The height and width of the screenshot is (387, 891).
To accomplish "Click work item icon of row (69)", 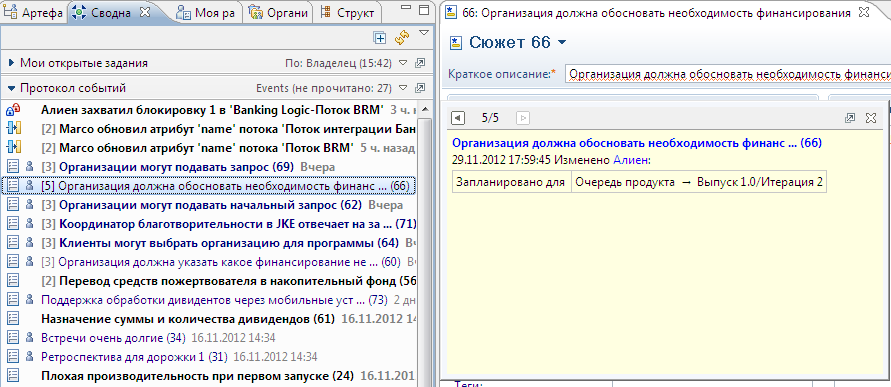I will pos(12,167).
